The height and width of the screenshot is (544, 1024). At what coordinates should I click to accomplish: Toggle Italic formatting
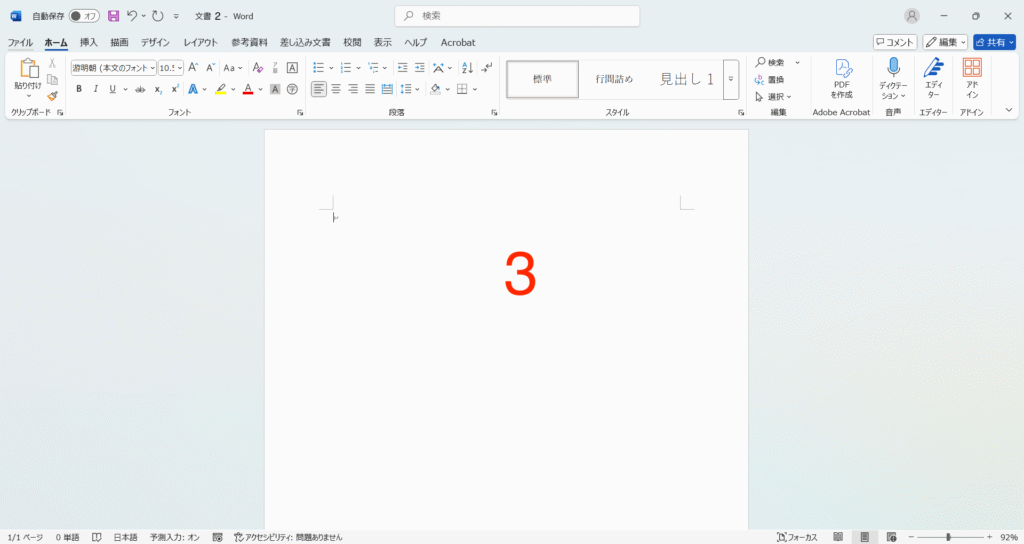coord(95,89)
